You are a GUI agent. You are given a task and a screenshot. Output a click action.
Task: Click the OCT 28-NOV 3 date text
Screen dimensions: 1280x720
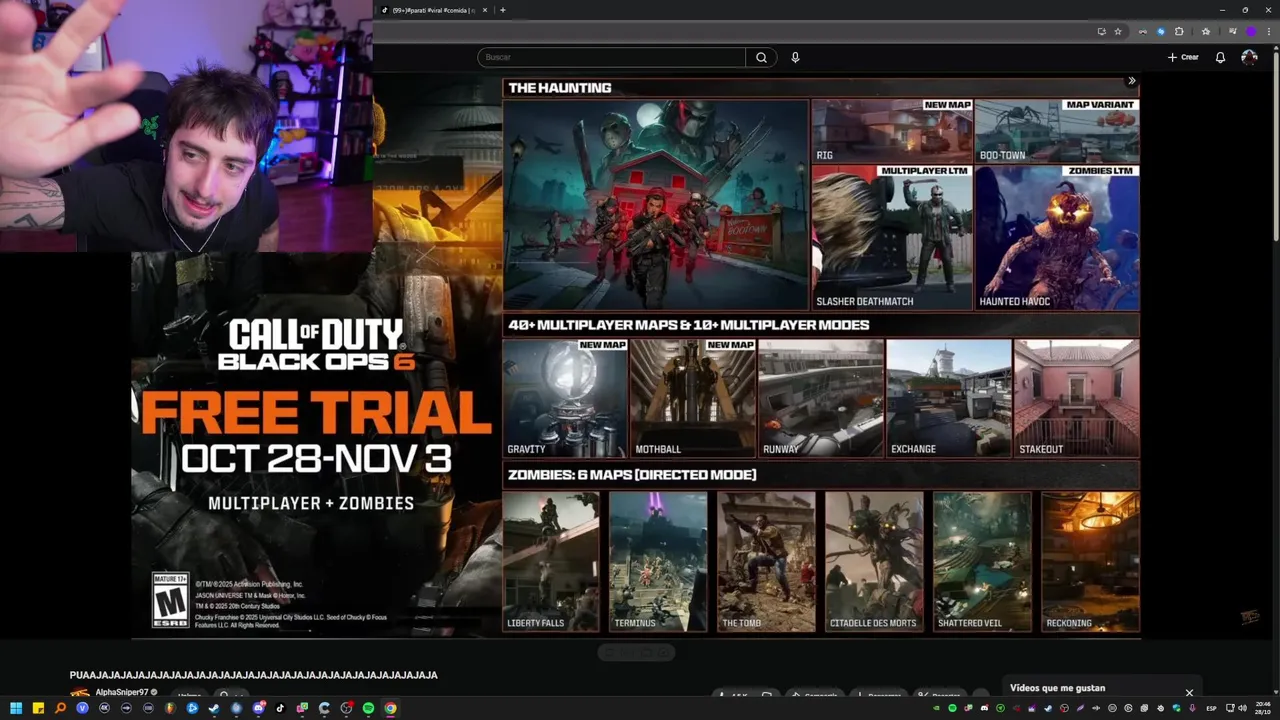[x=316, y=459]
